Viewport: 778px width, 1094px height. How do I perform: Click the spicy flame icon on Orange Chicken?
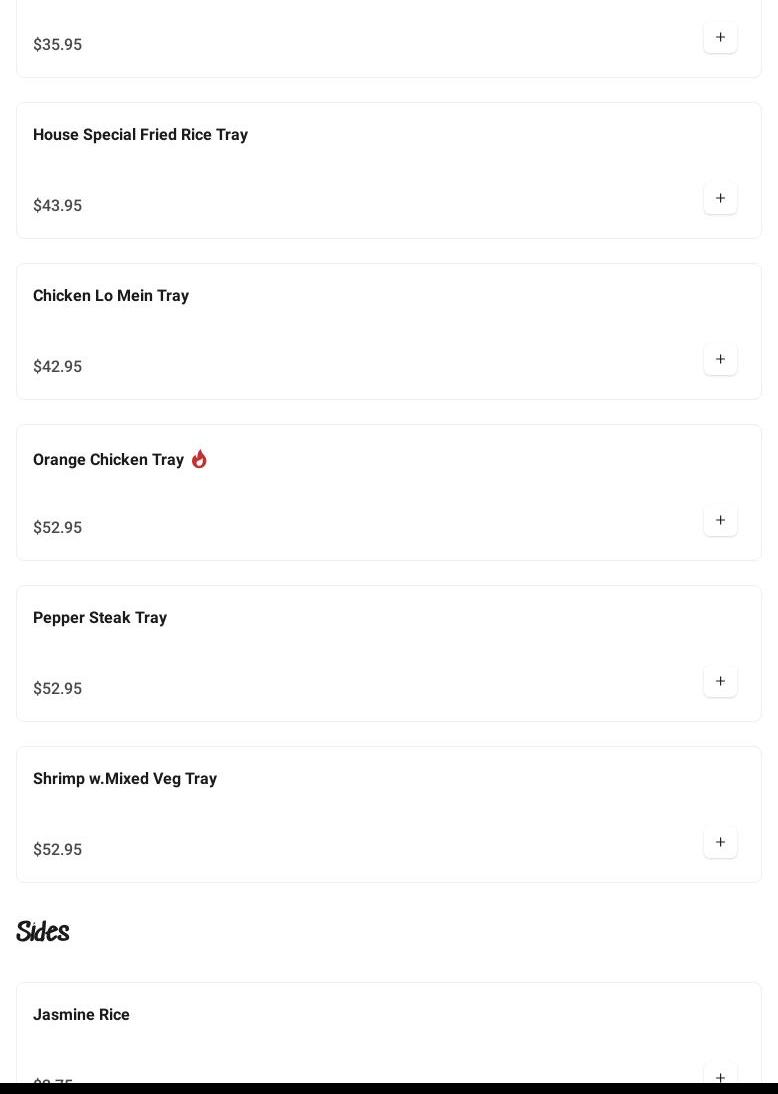(199, 459)
